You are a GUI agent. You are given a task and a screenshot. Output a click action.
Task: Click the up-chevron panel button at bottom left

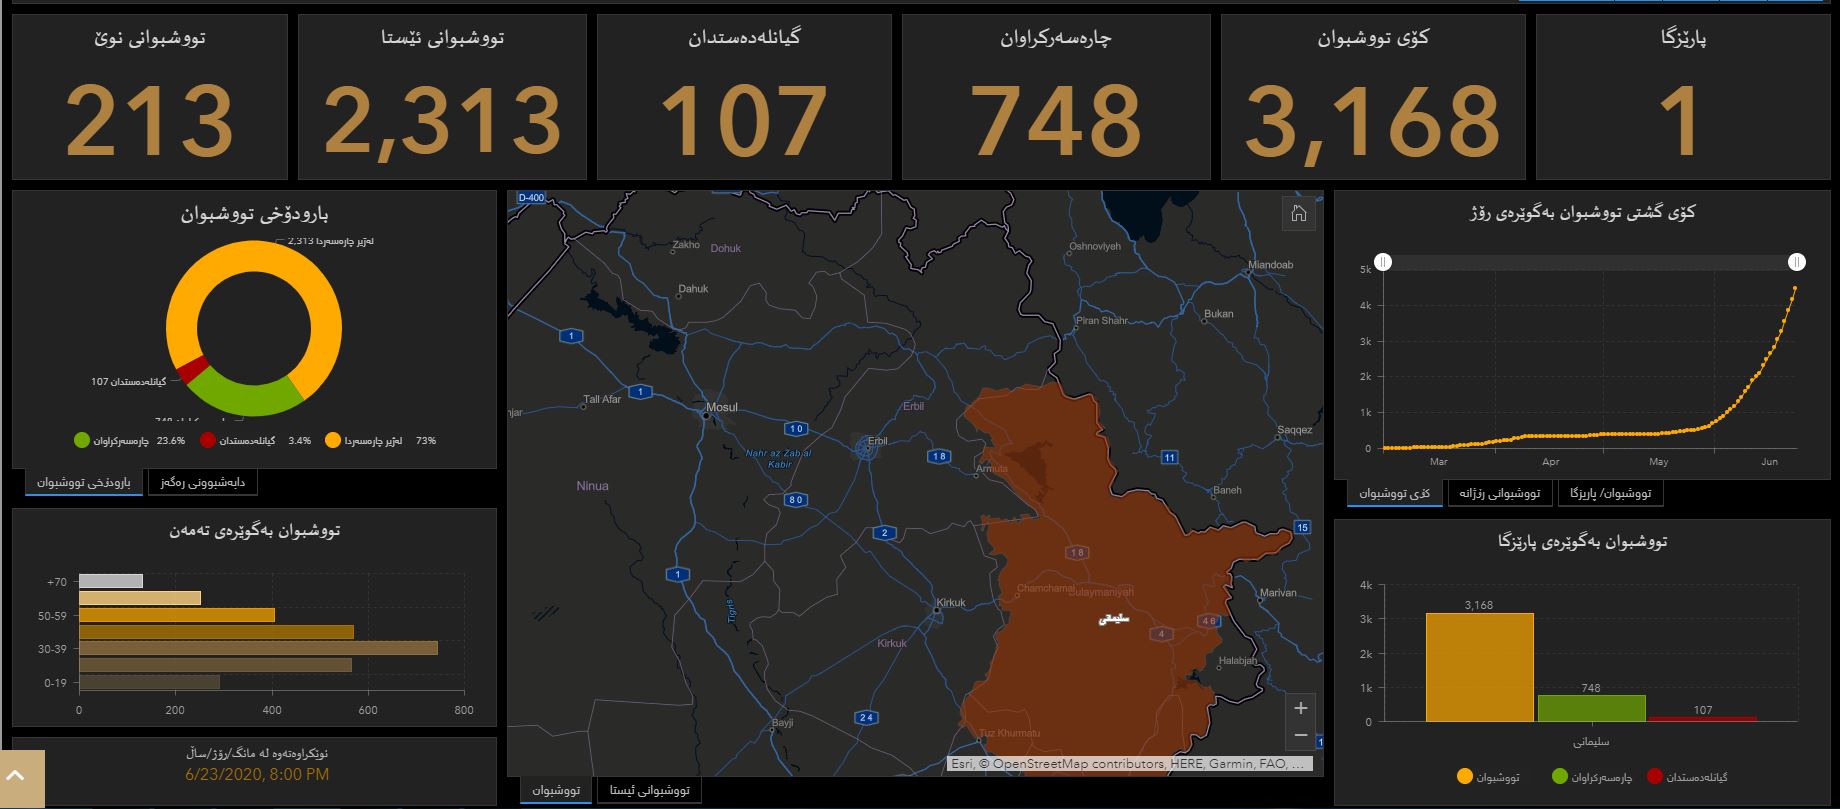pyautogui.click(x=22, y=776)
